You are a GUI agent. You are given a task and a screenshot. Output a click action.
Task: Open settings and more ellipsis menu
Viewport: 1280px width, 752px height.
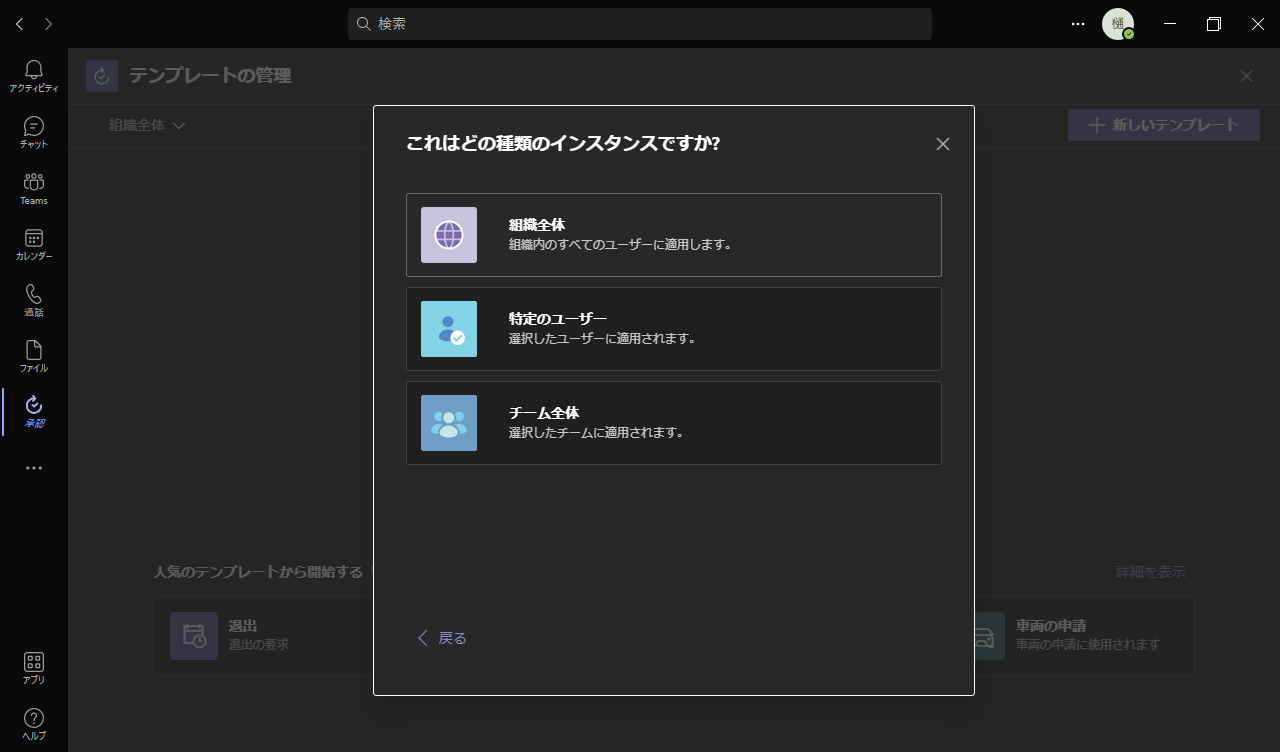[x=1078, y=24]
